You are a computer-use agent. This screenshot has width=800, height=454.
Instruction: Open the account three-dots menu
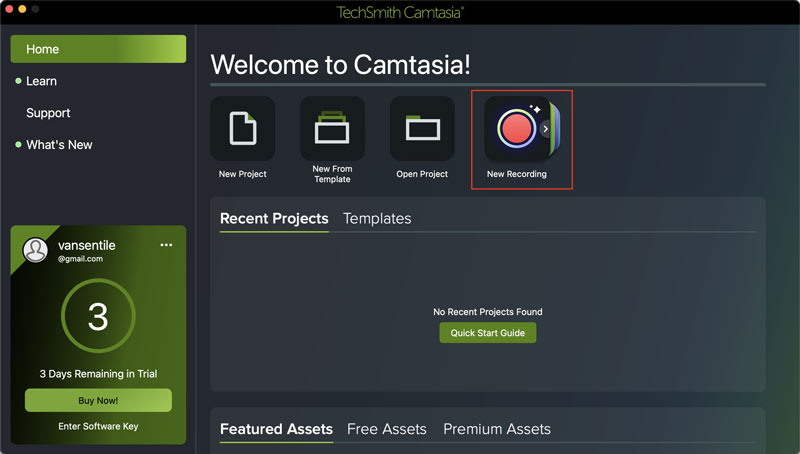click(166, 245)
